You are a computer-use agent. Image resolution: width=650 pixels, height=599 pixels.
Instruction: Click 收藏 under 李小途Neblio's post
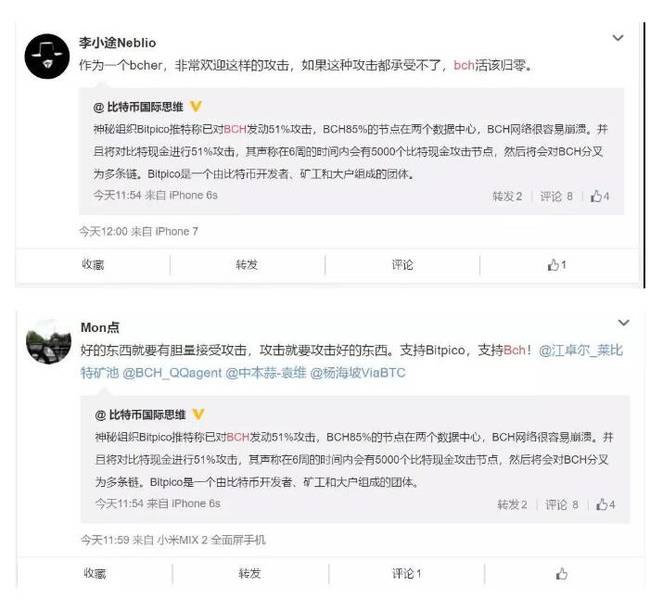coord(93,265)
